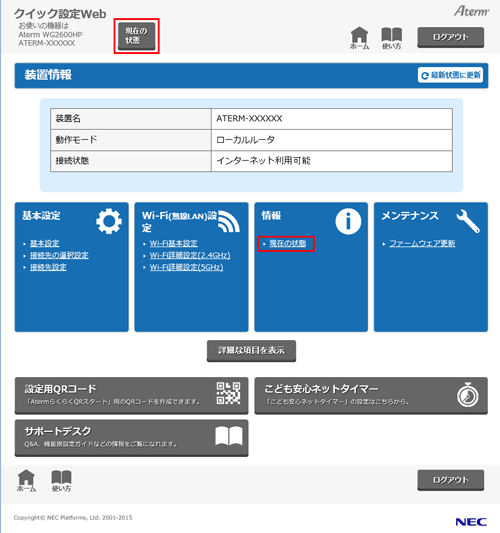This screenshot has width=500, height=533.
Task: Click the bottom Home (ホーム) icon
Action: pyautogui.click(x=26, y=481)
